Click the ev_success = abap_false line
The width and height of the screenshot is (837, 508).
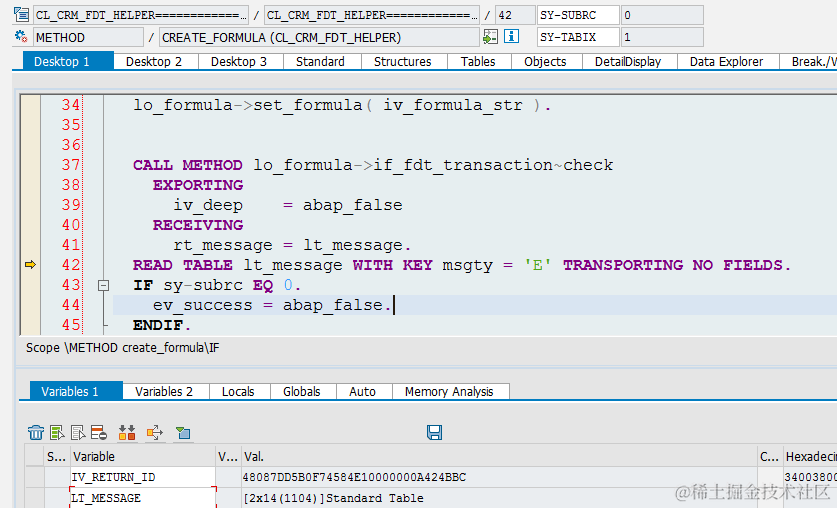coord(273,305)
